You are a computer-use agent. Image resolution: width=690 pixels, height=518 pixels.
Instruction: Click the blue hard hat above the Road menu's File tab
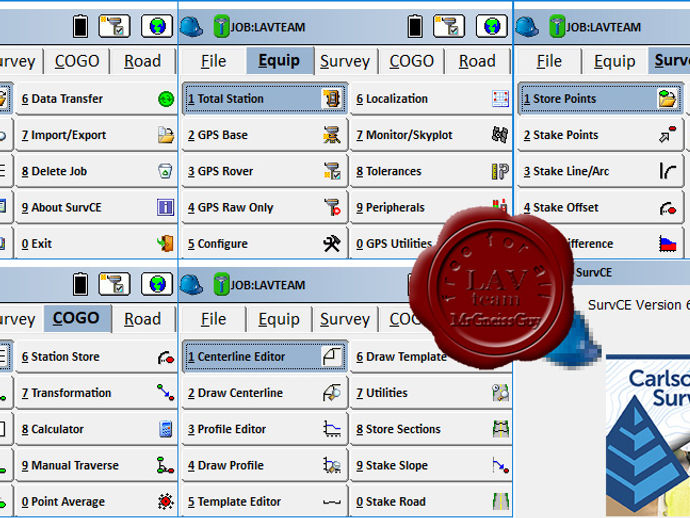point(192,285)
